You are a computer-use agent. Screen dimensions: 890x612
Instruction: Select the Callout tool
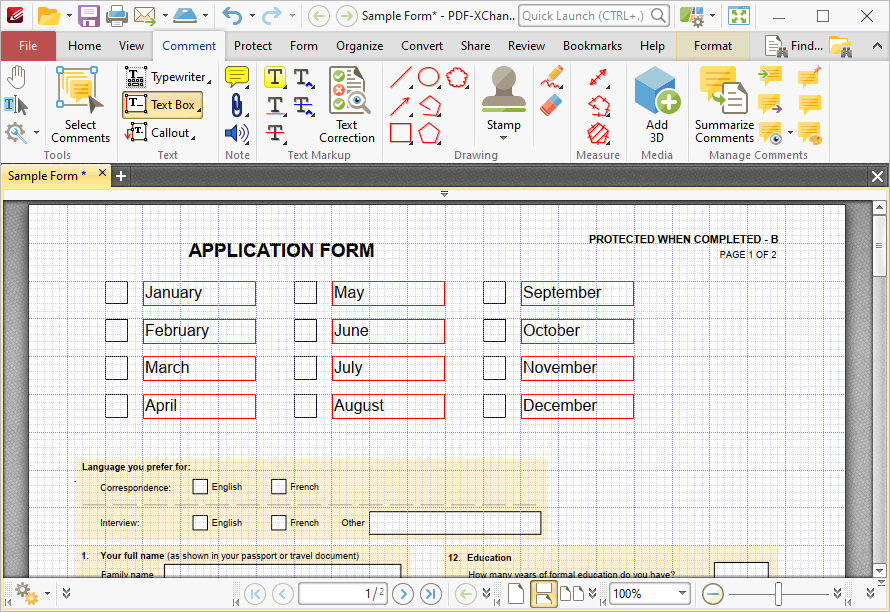click(160, 132)
